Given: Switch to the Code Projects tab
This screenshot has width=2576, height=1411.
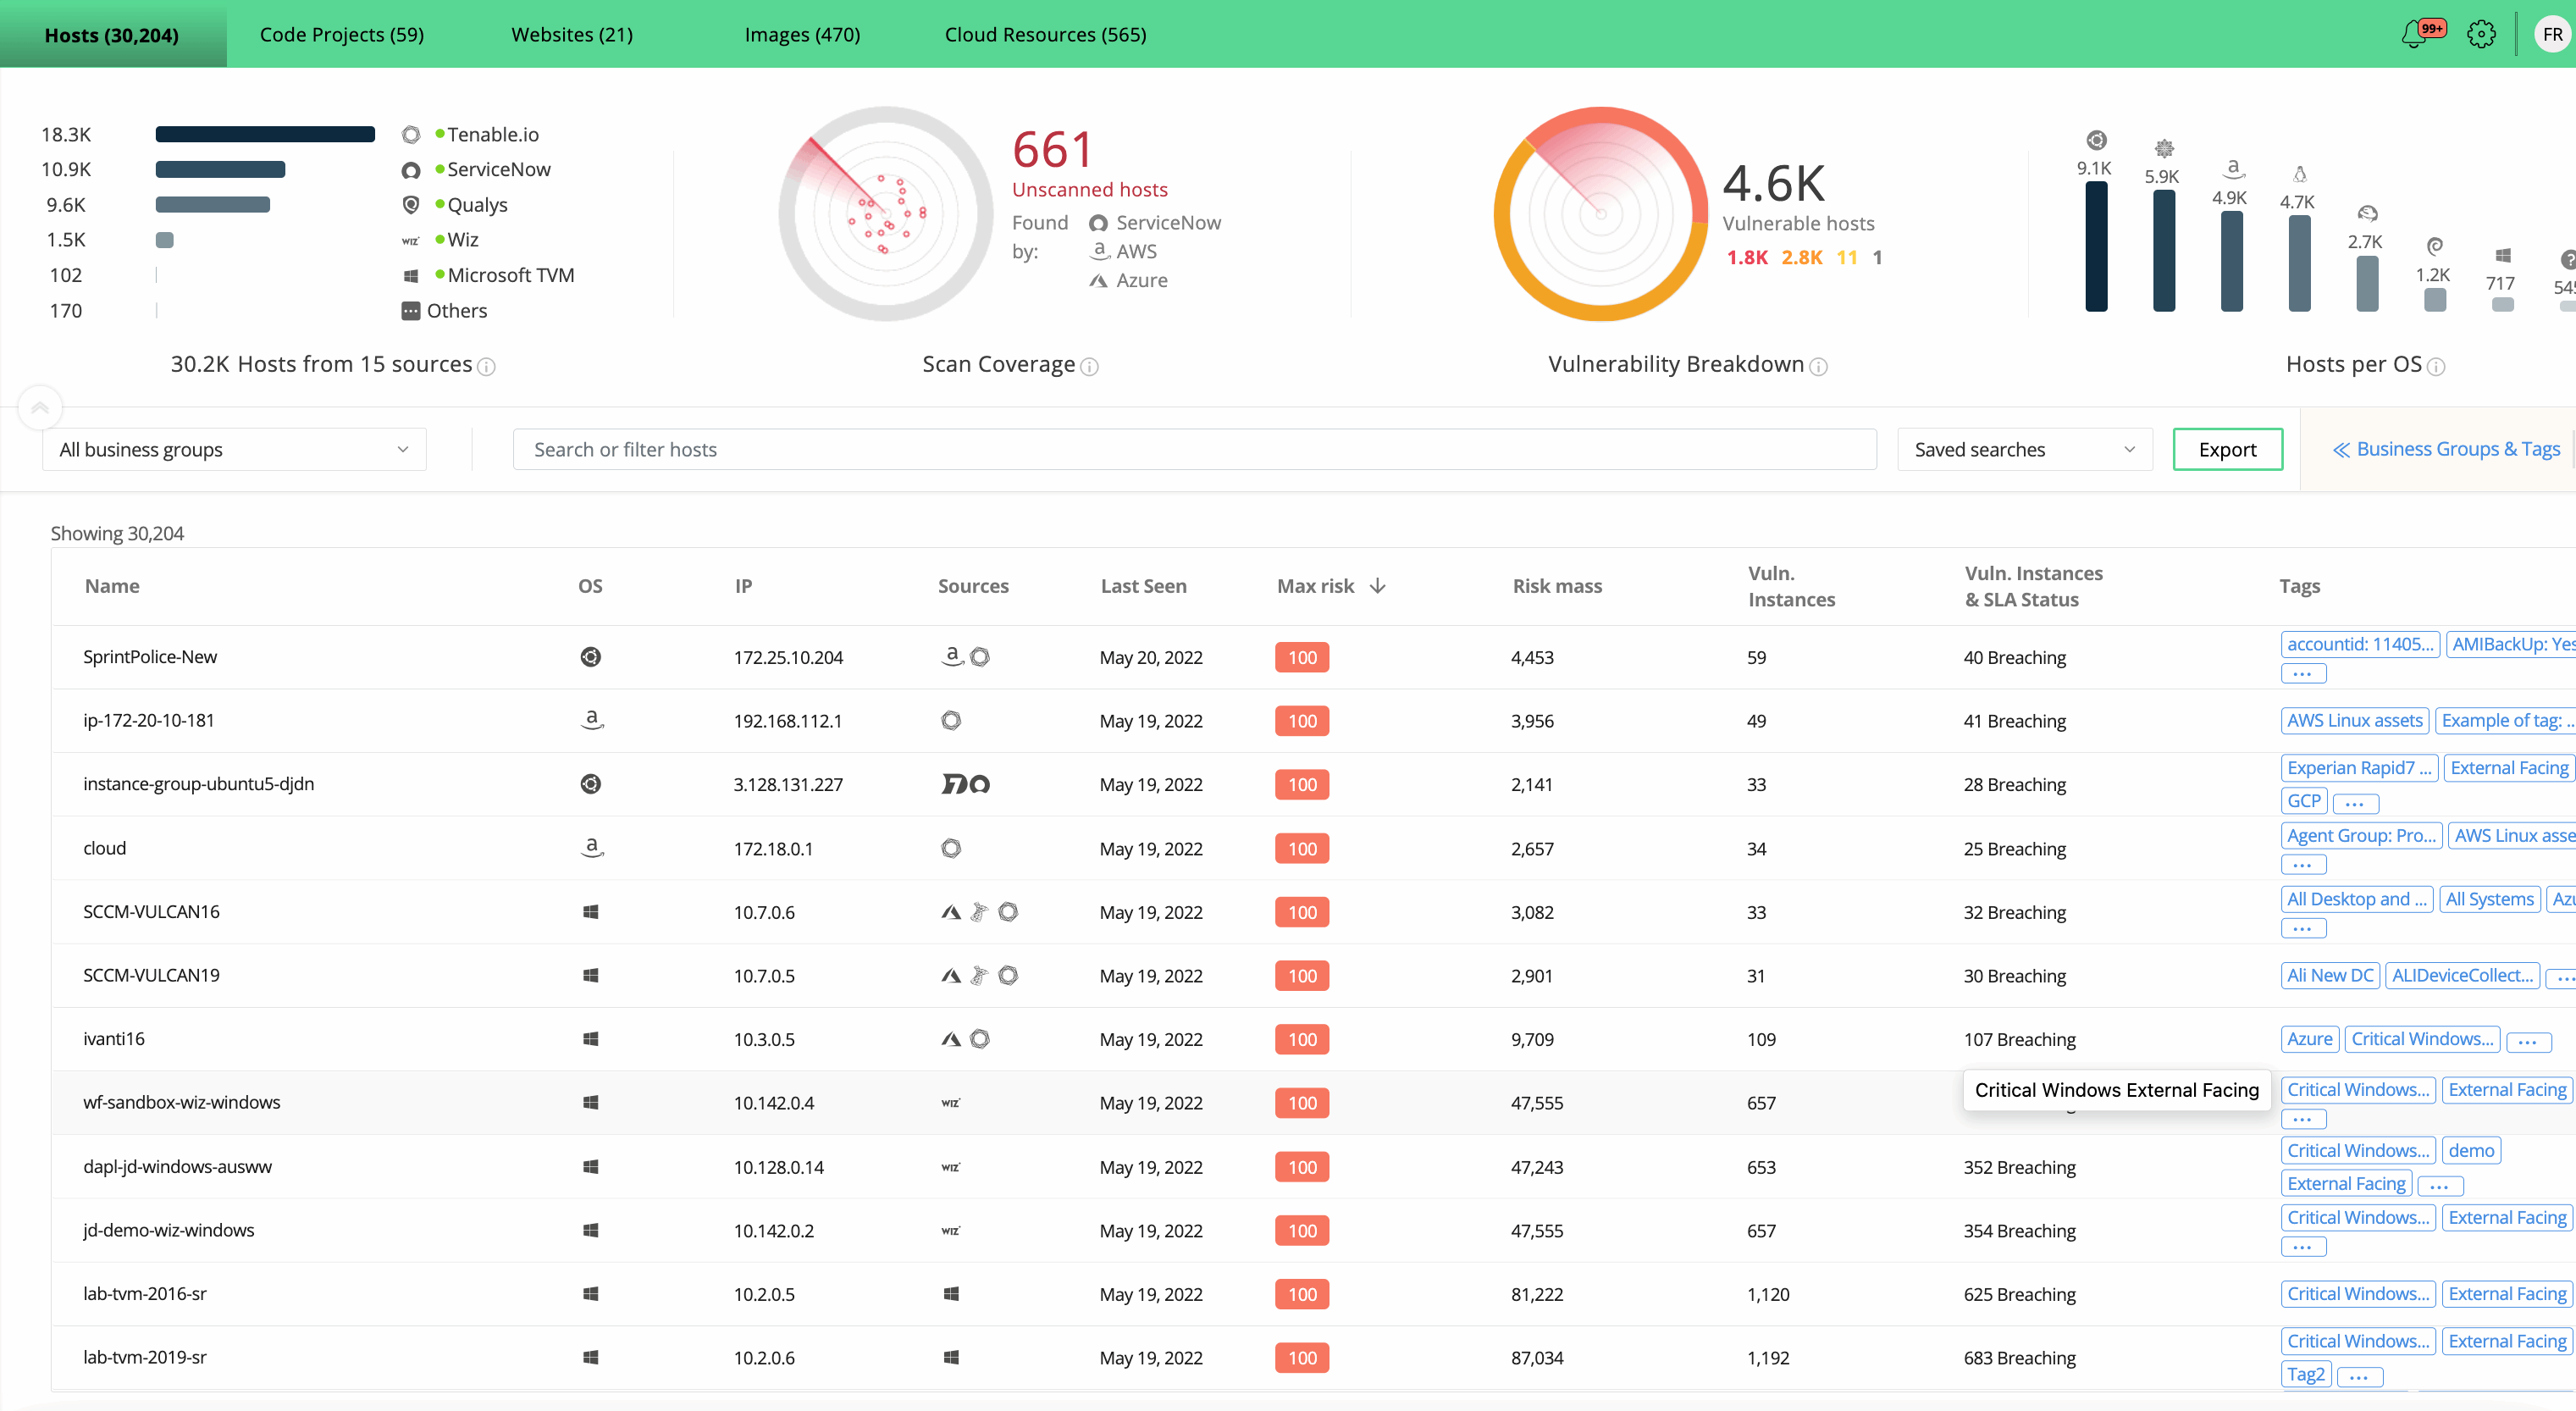Looking at the screenshot, I should click(x=342, y=35).
